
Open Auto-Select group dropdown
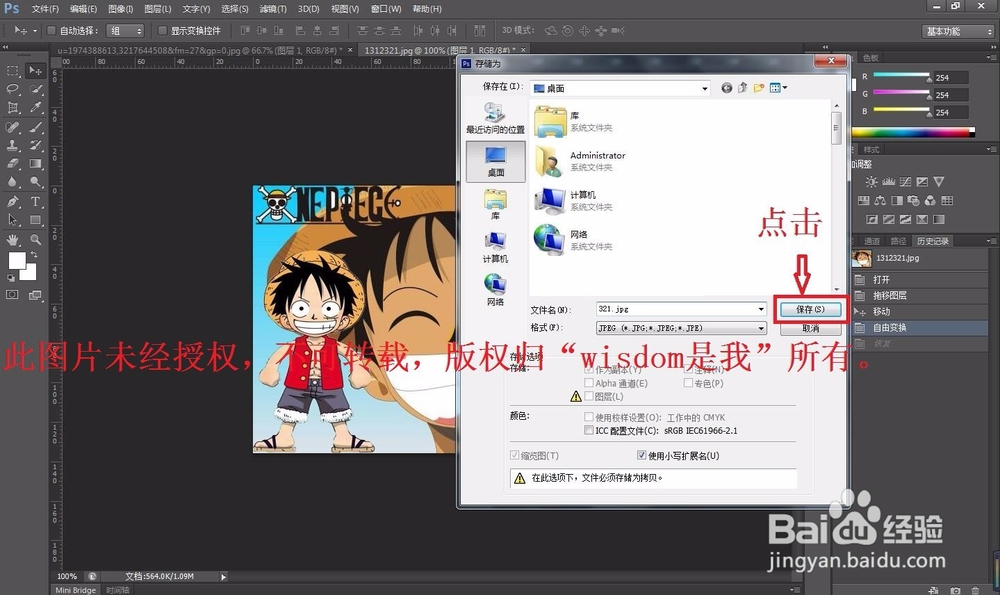click(x=126, y=31)
